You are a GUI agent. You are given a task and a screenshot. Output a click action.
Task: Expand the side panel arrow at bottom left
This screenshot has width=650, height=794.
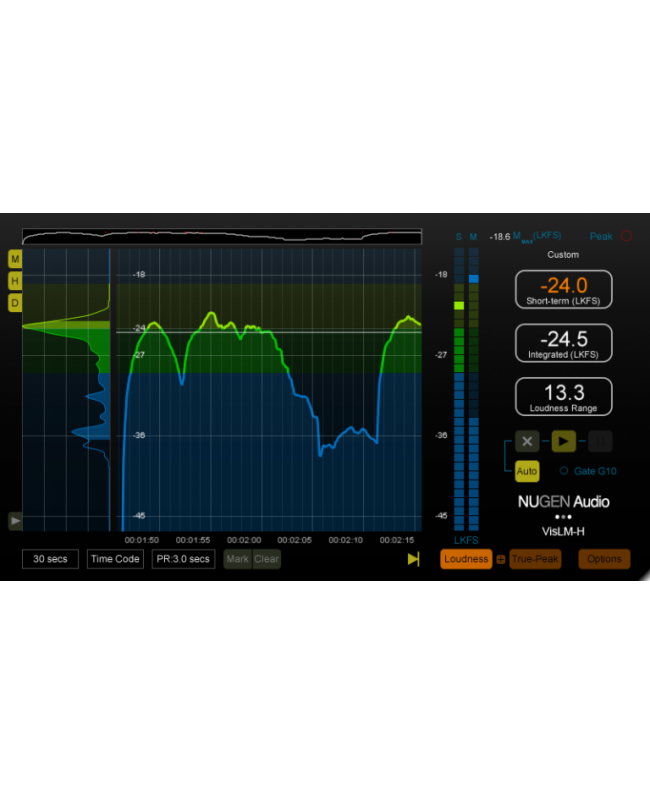coord(16,521)
